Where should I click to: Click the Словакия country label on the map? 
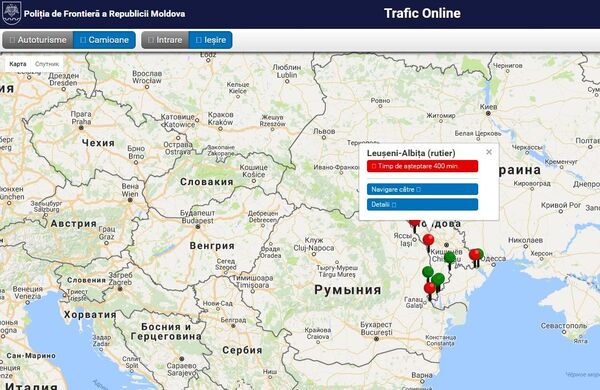207,182
